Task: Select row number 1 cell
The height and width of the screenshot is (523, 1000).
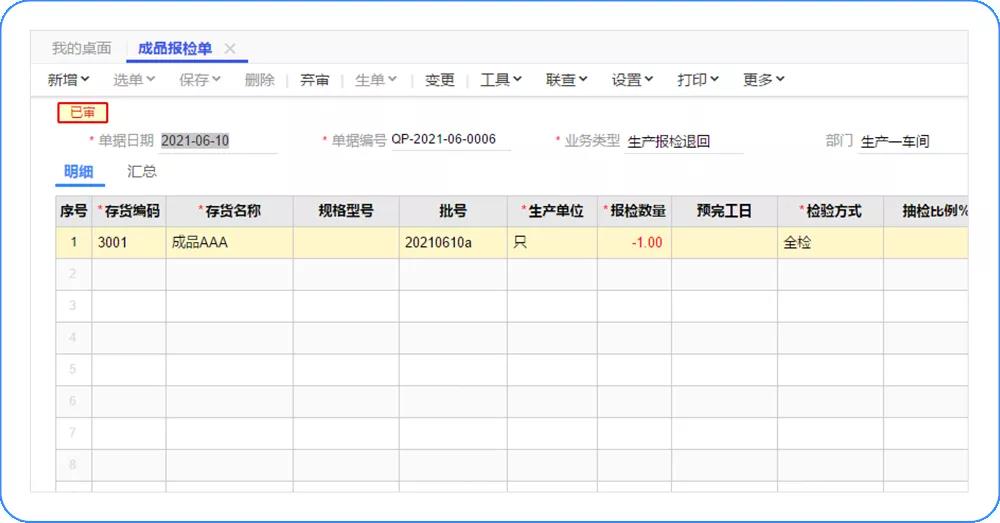Action: pos(73,242)
